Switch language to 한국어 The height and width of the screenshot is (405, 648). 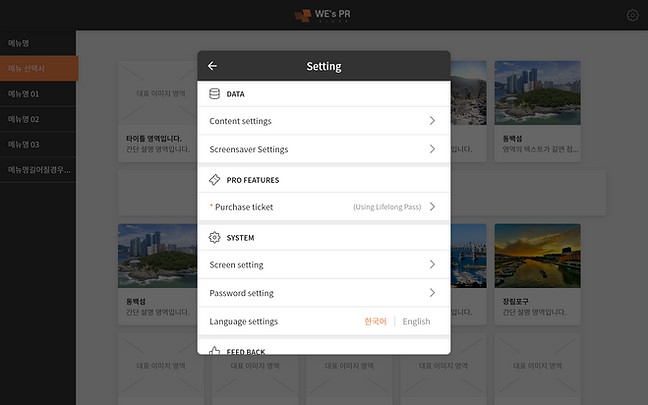point(375,322)
